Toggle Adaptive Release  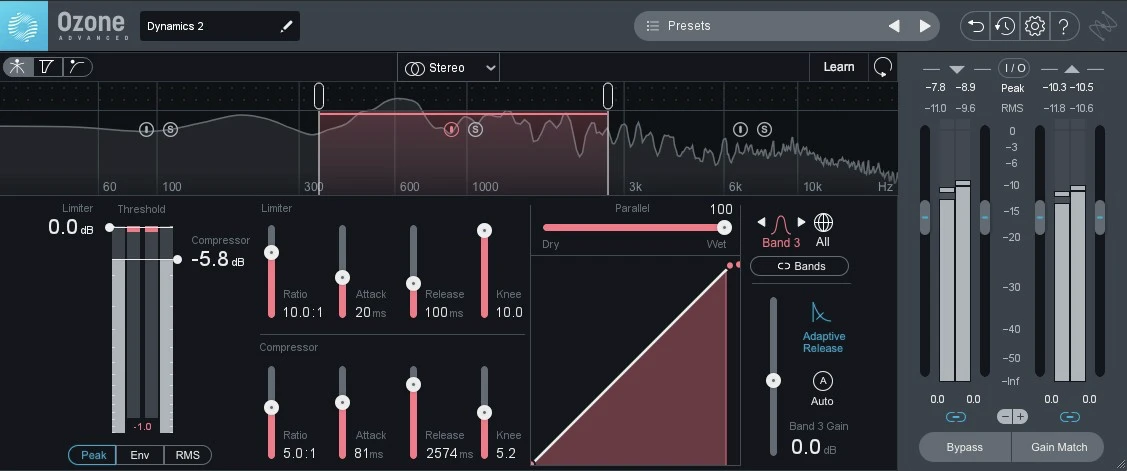tap(823, 327)
